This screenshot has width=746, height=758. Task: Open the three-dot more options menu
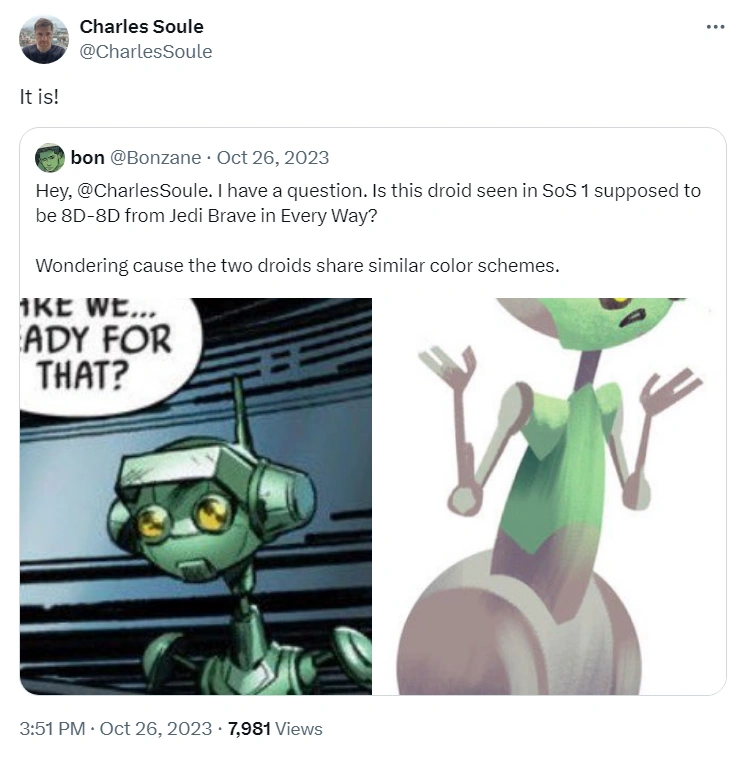pos(715,27)
